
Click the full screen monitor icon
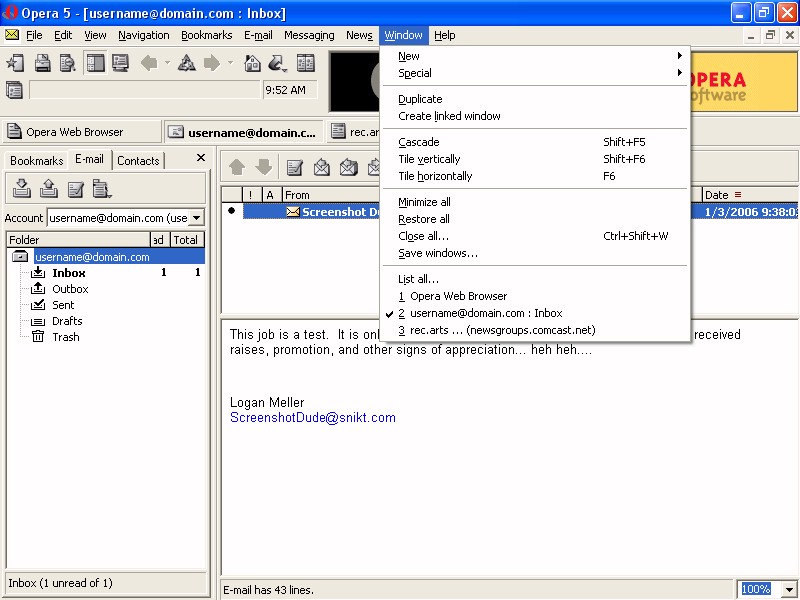(x=120, y=63)
